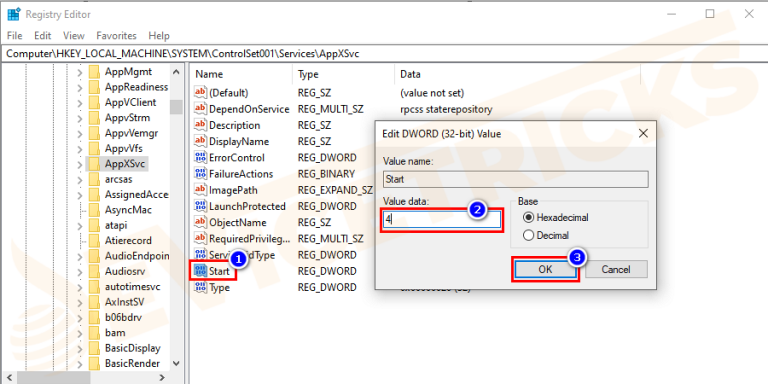Click the AppXSvc folder icon
Image resolution: width=768 pixels, height=384 pixels.
(95, 164)
